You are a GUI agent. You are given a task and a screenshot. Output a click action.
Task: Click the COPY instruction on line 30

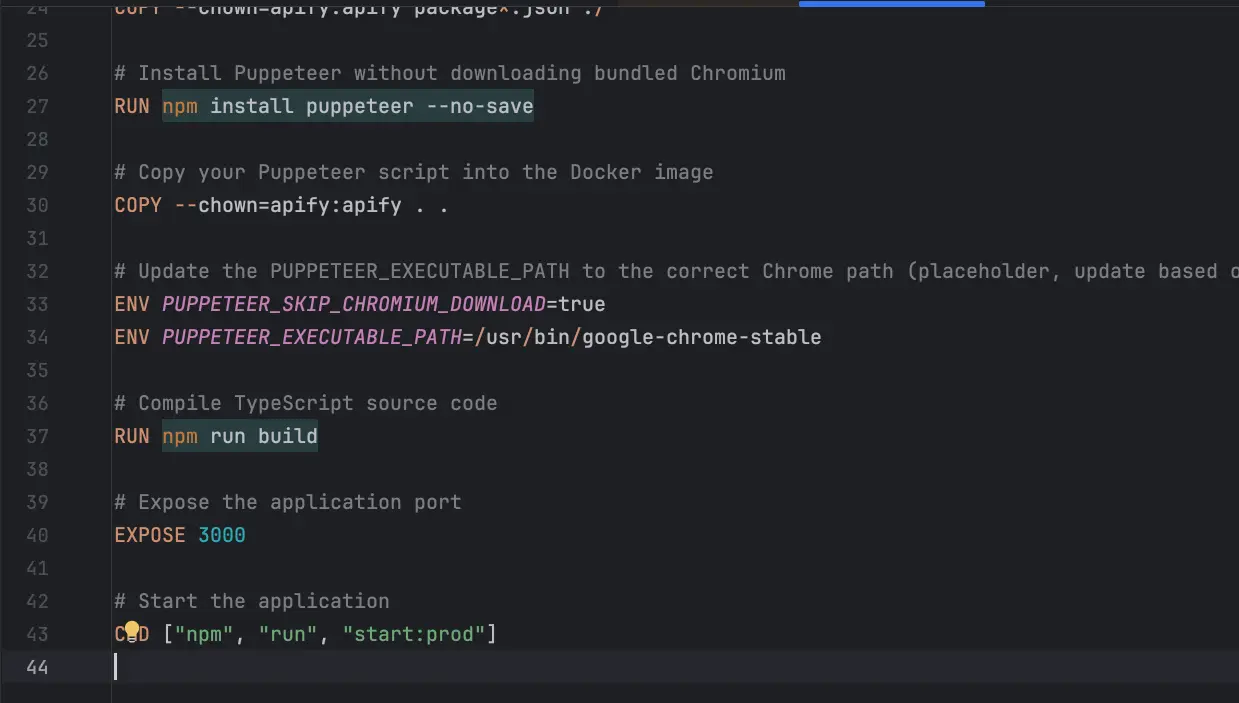(x=137, y=205)
